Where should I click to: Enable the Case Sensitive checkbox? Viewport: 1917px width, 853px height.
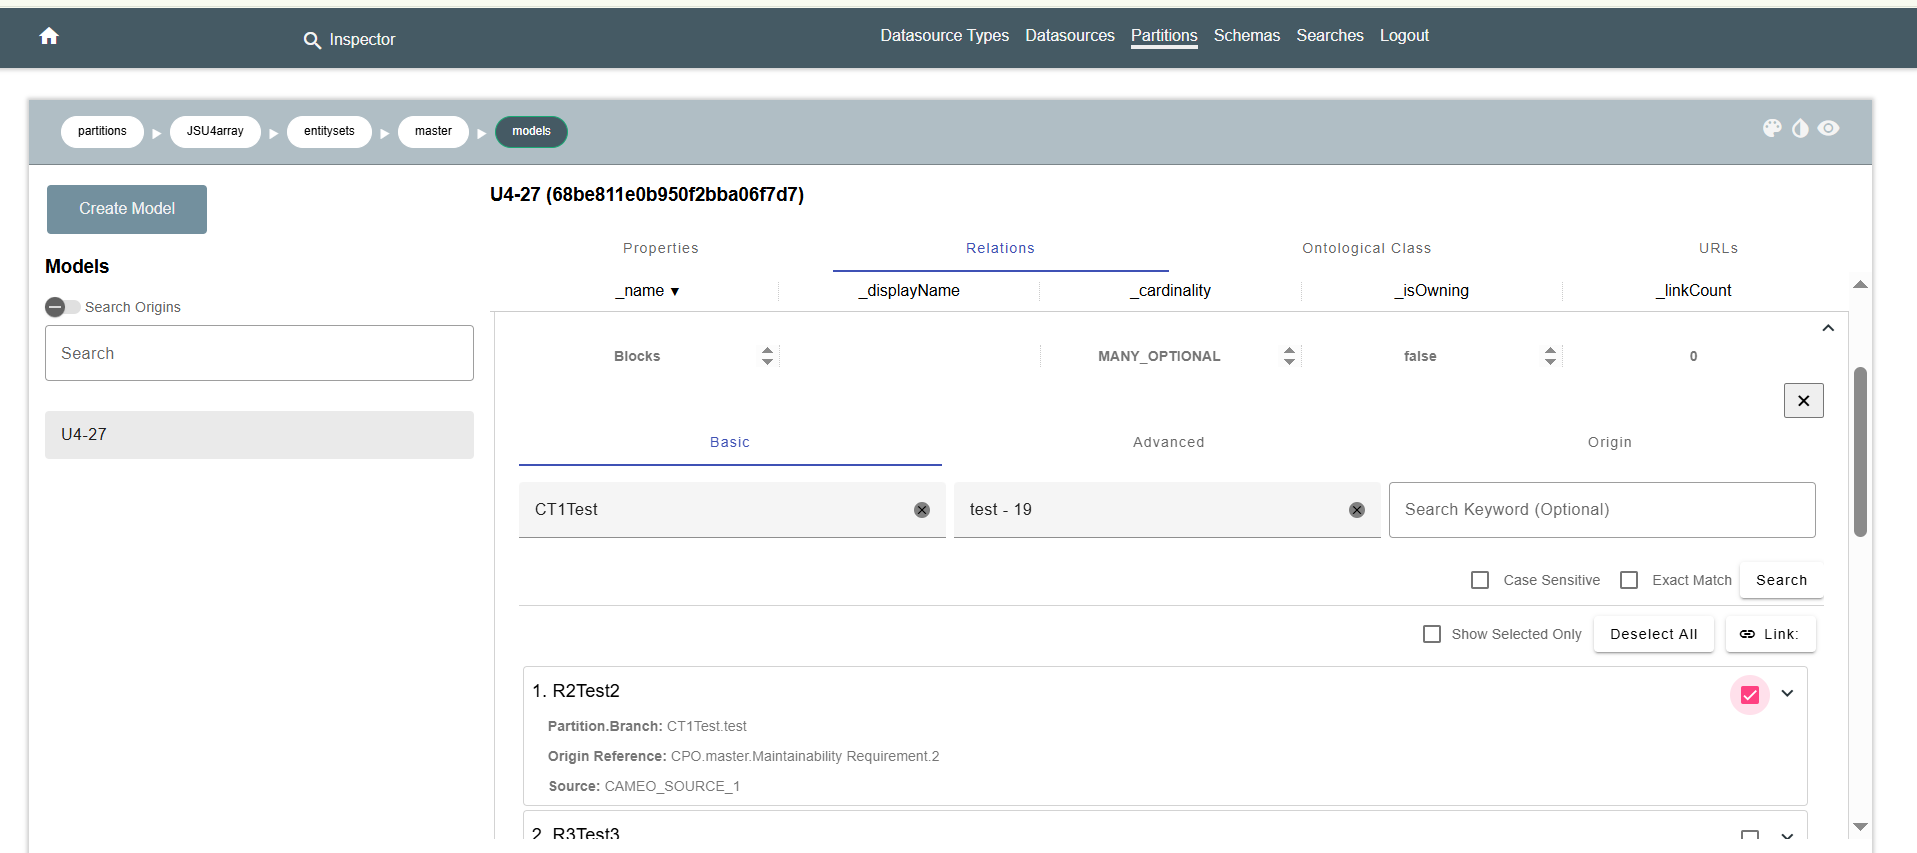[x=1480, y=580]
